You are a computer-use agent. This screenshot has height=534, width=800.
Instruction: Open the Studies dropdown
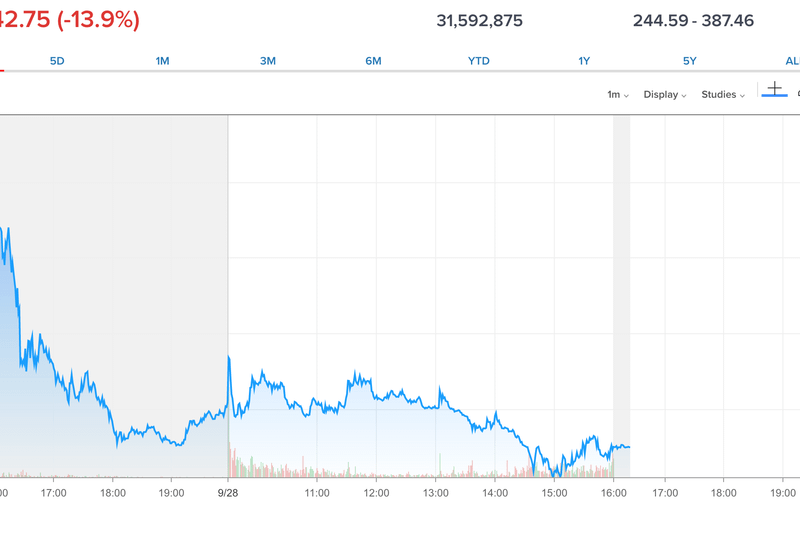click(x=724, y=95)
